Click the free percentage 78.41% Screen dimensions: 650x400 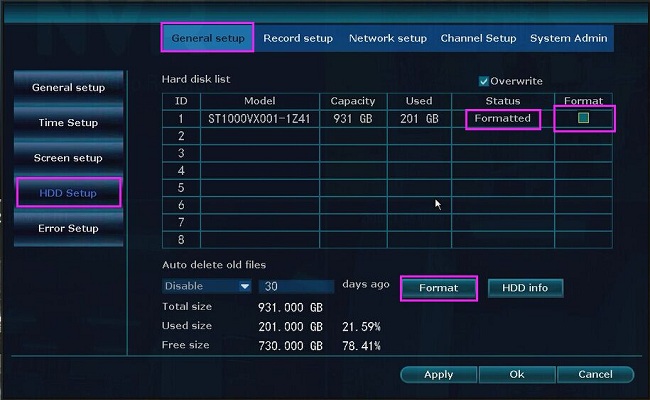[361, 346]
